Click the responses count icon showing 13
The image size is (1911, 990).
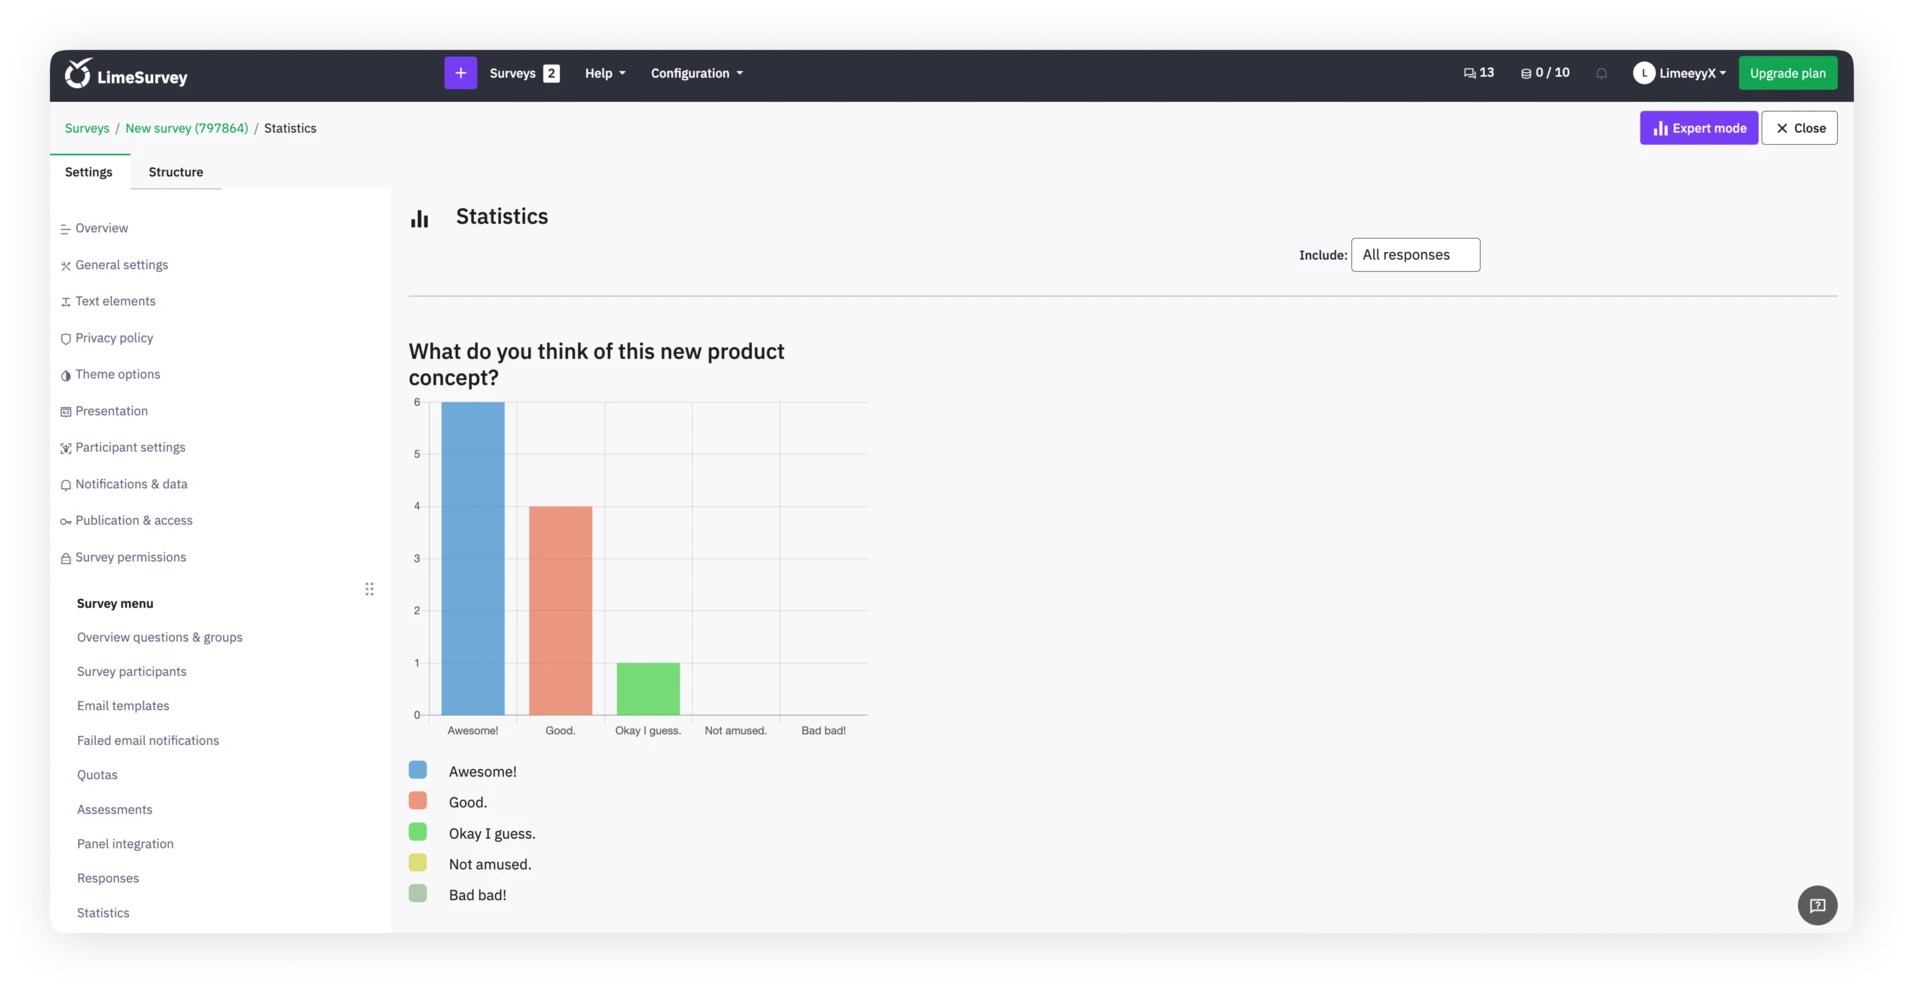1478,73
